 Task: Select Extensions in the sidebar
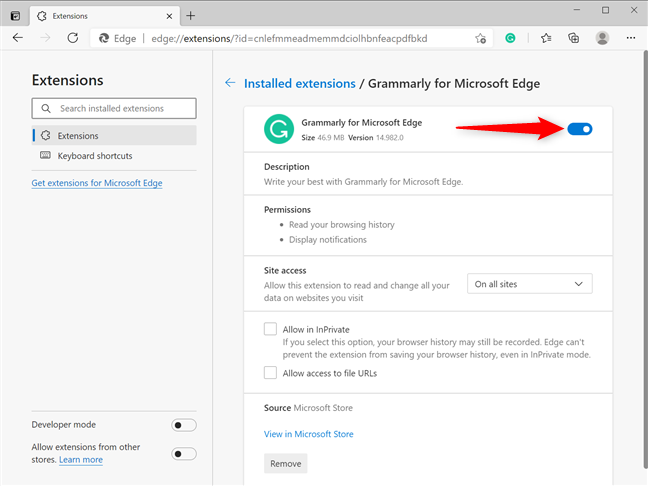[x=114, y=135]
